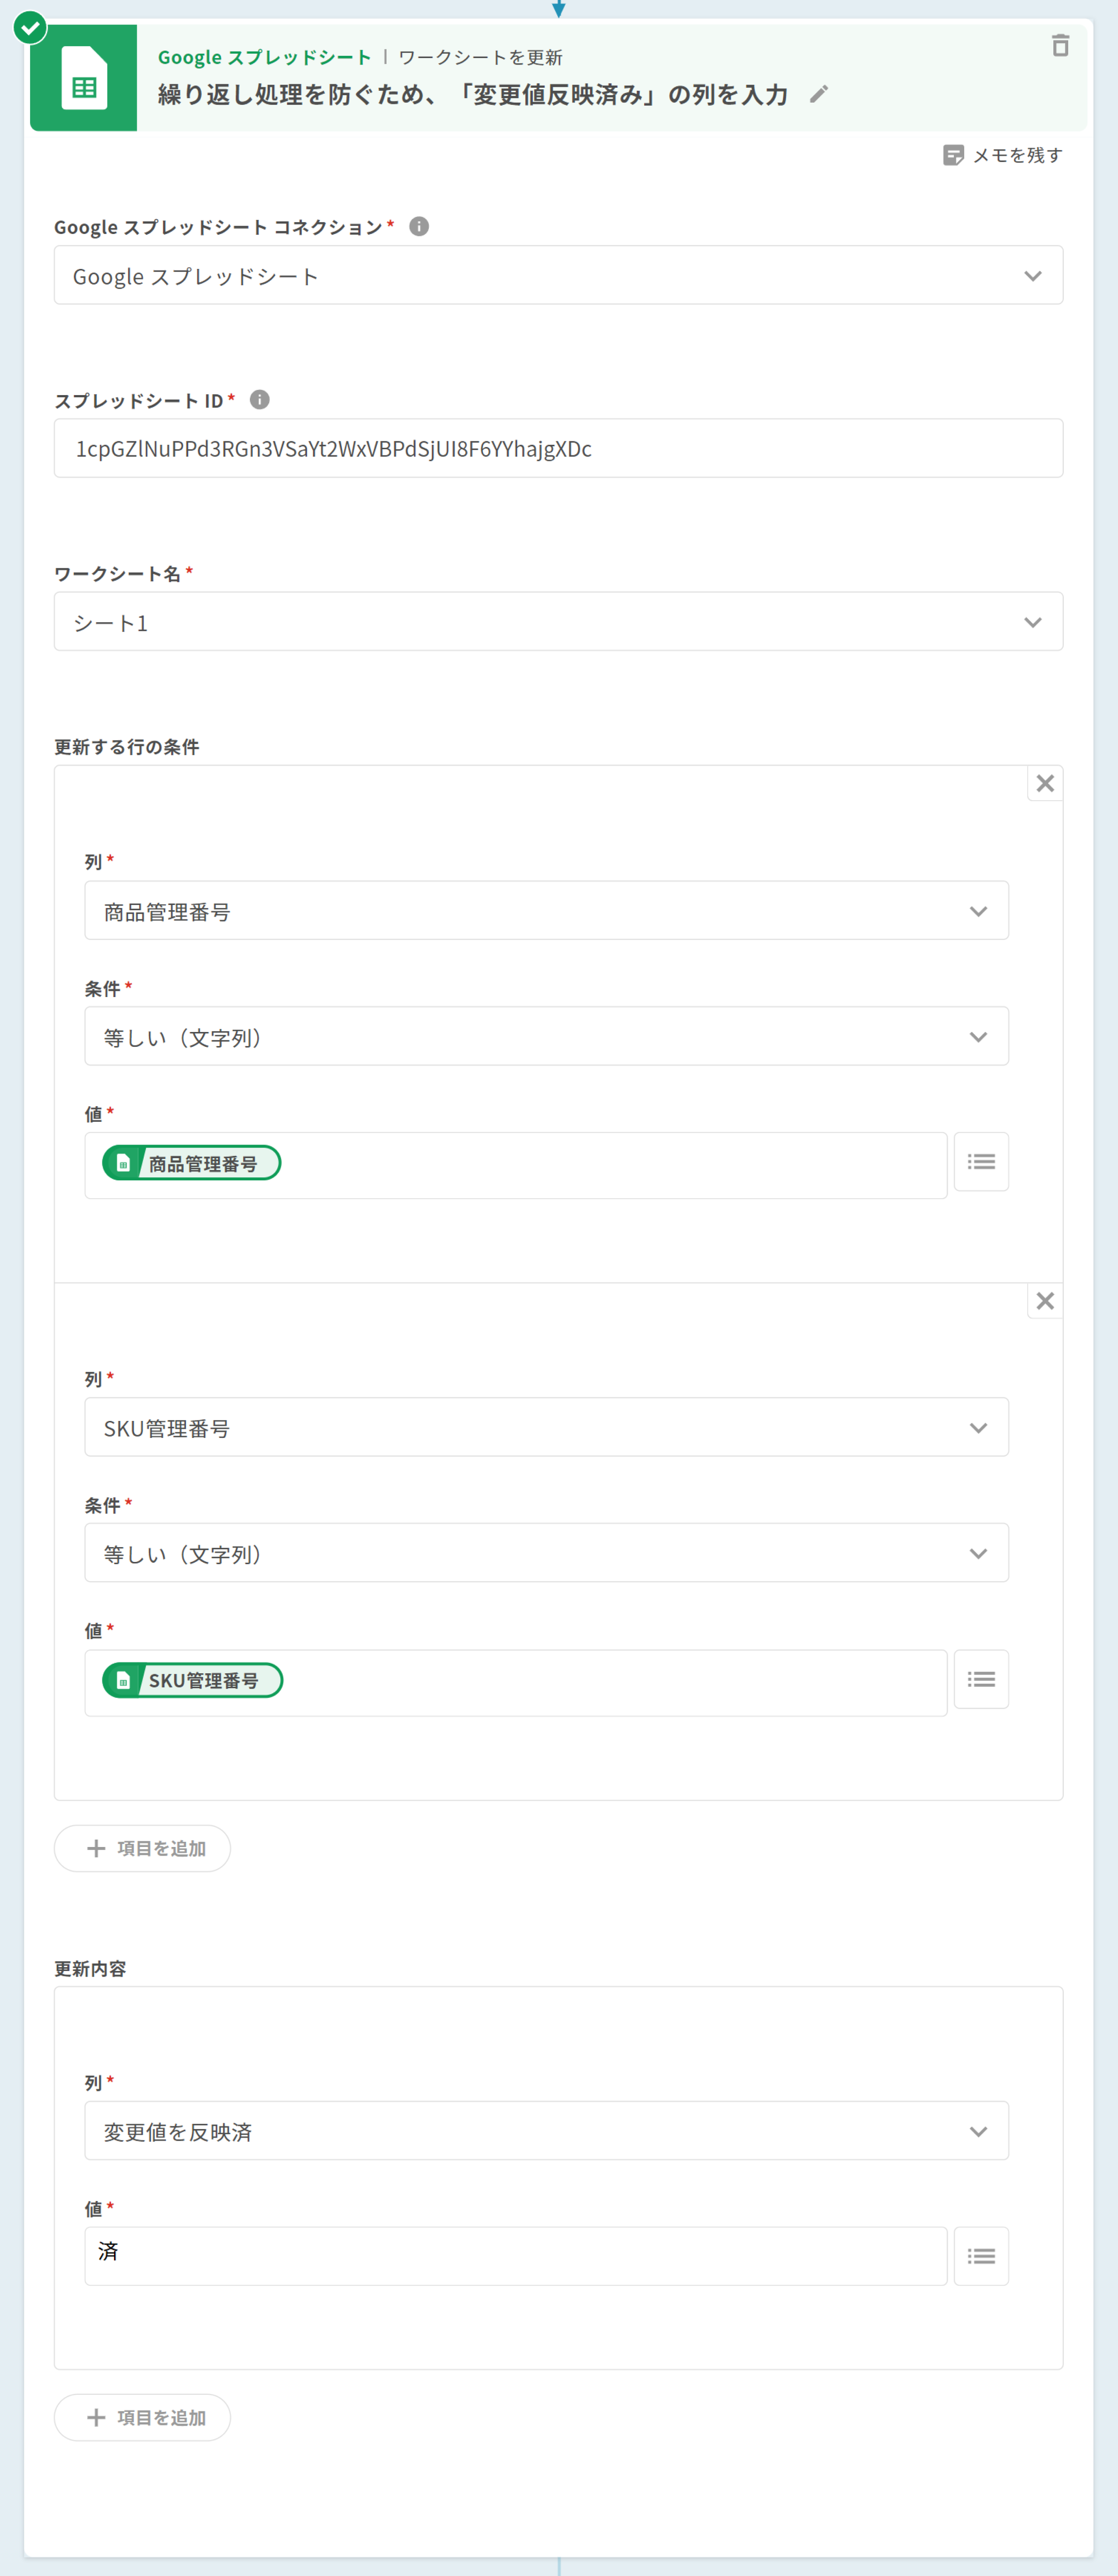The width and height of the screenshot is (1118, 2576).
Task: Click the 値 field containing 済
Action: pyautogui.click(x=515, y=2256)
